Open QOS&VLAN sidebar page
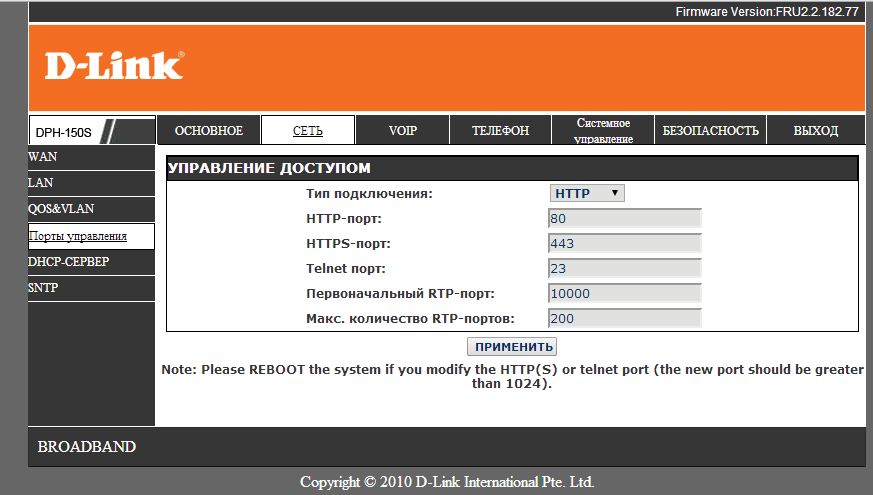Image resolution: width=873 pixels, height=495 pixels. (x=91, y=209)
